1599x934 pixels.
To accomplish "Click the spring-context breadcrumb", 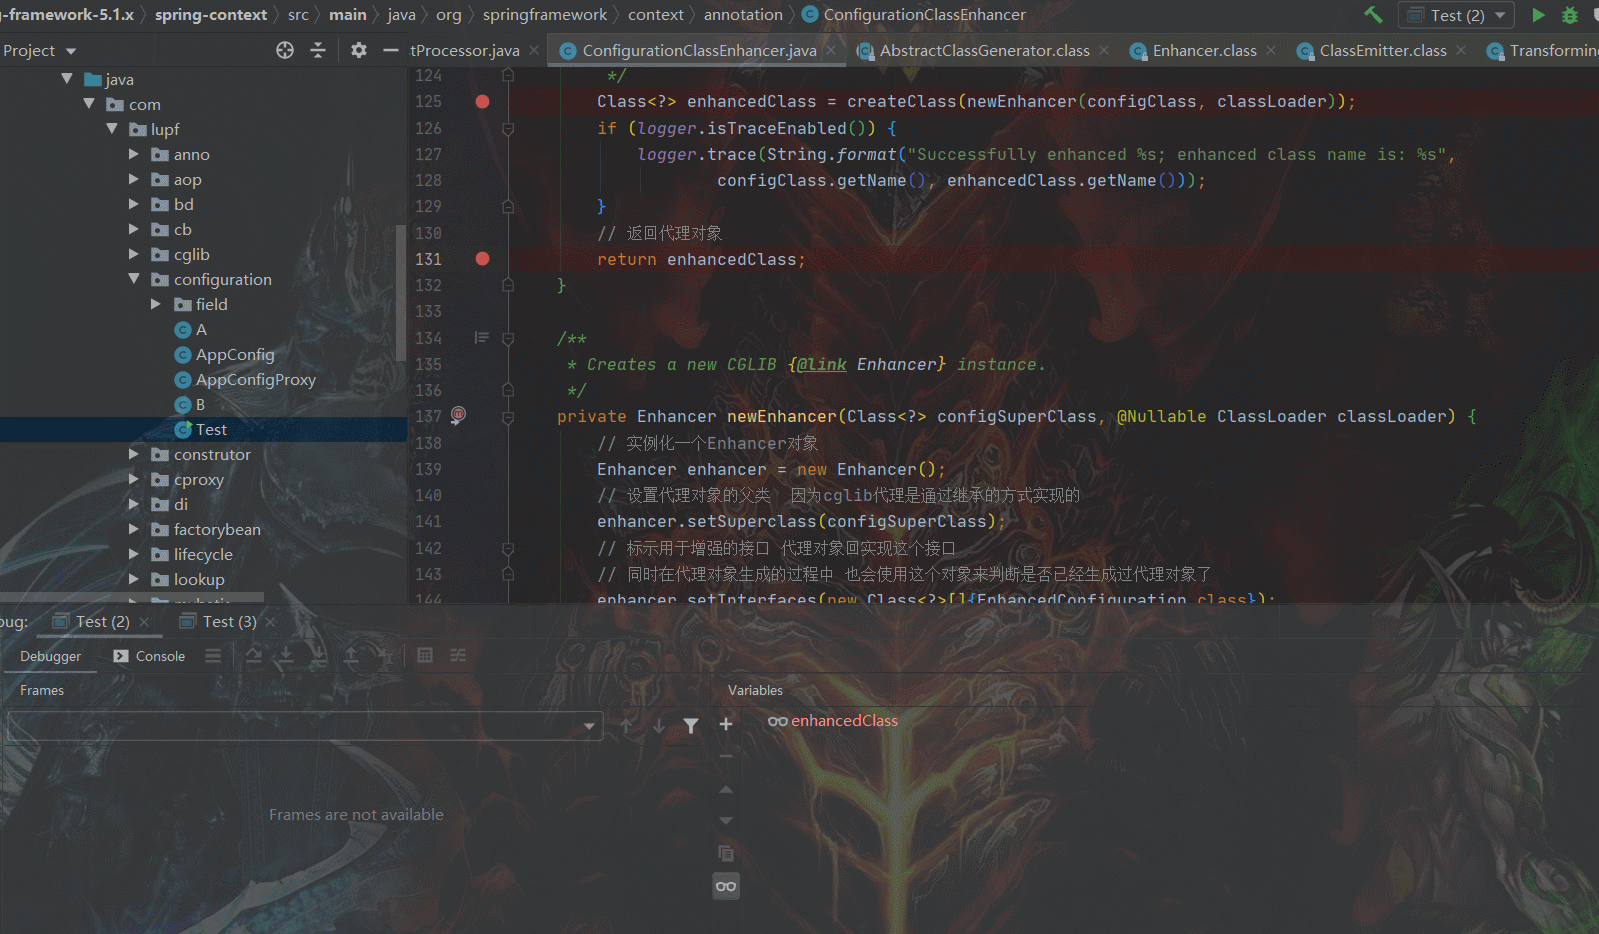I will (x=210, y=15).
